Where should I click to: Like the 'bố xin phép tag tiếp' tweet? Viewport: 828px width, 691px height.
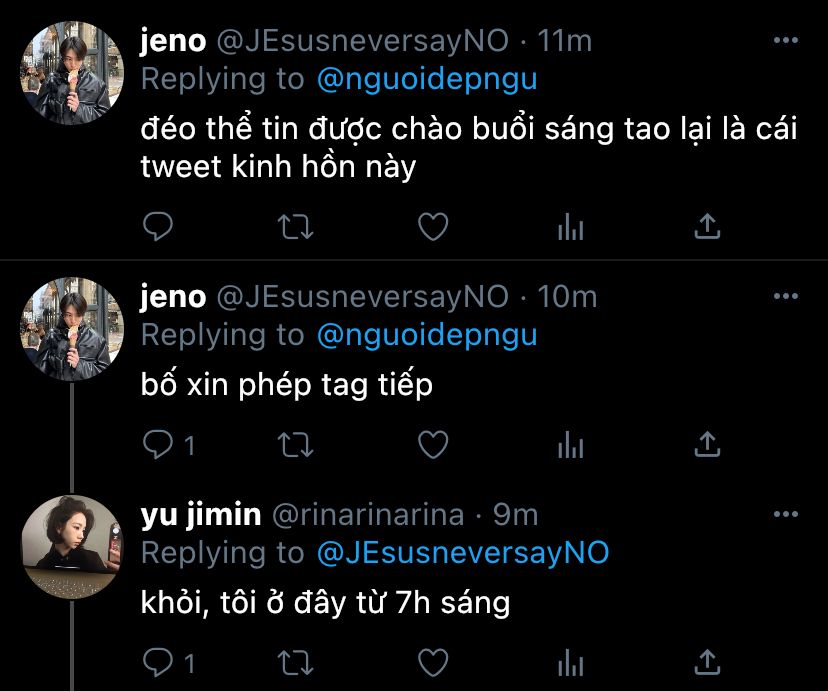pos(432,444)
